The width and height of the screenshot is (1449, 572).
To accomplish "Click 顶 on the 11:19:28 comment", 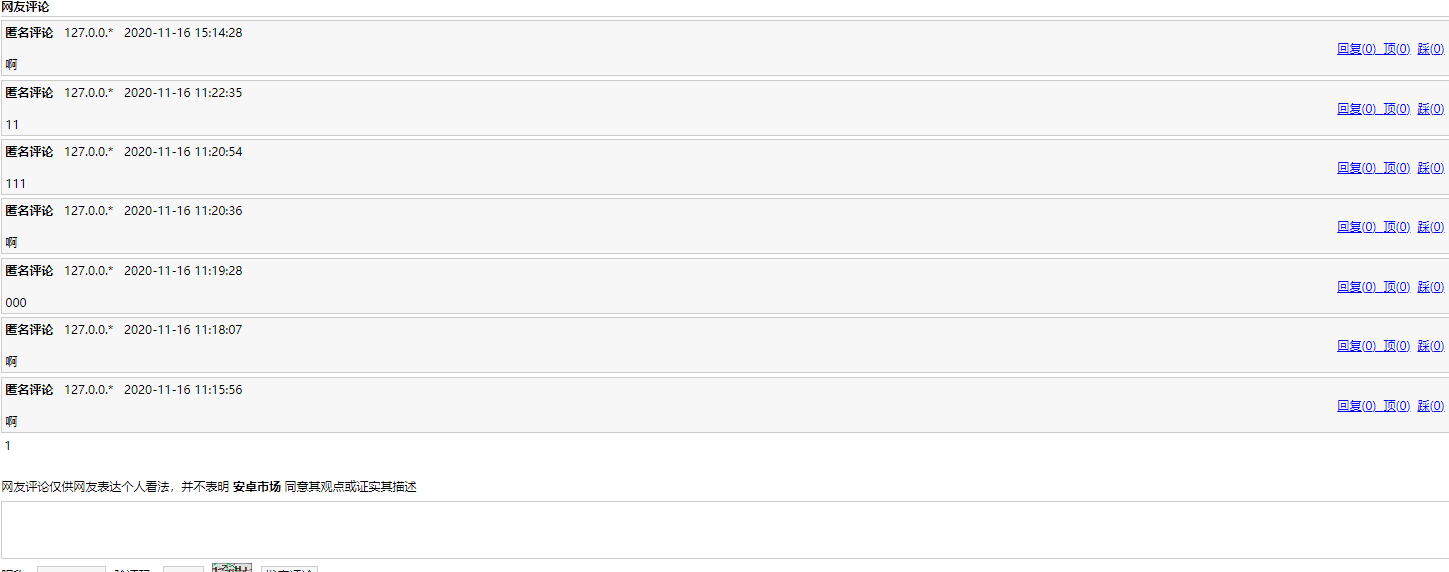I will coord(1396,287).
